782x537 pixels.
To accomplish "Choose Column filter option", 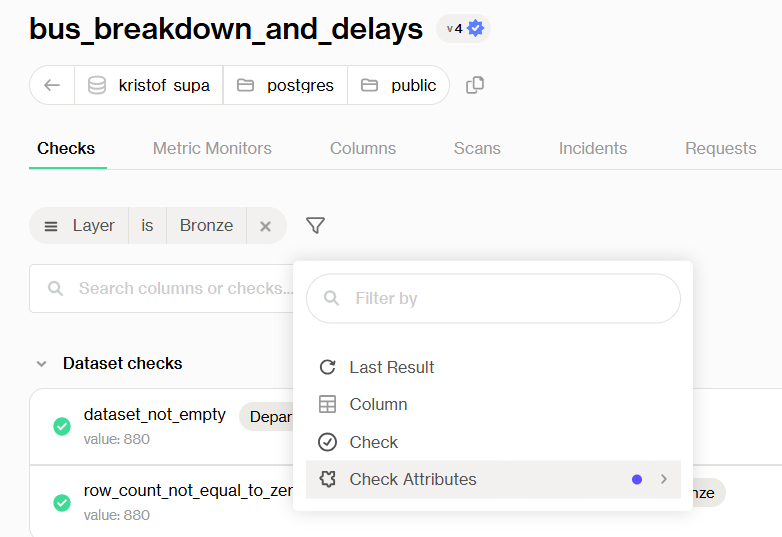I will [378, 404].
